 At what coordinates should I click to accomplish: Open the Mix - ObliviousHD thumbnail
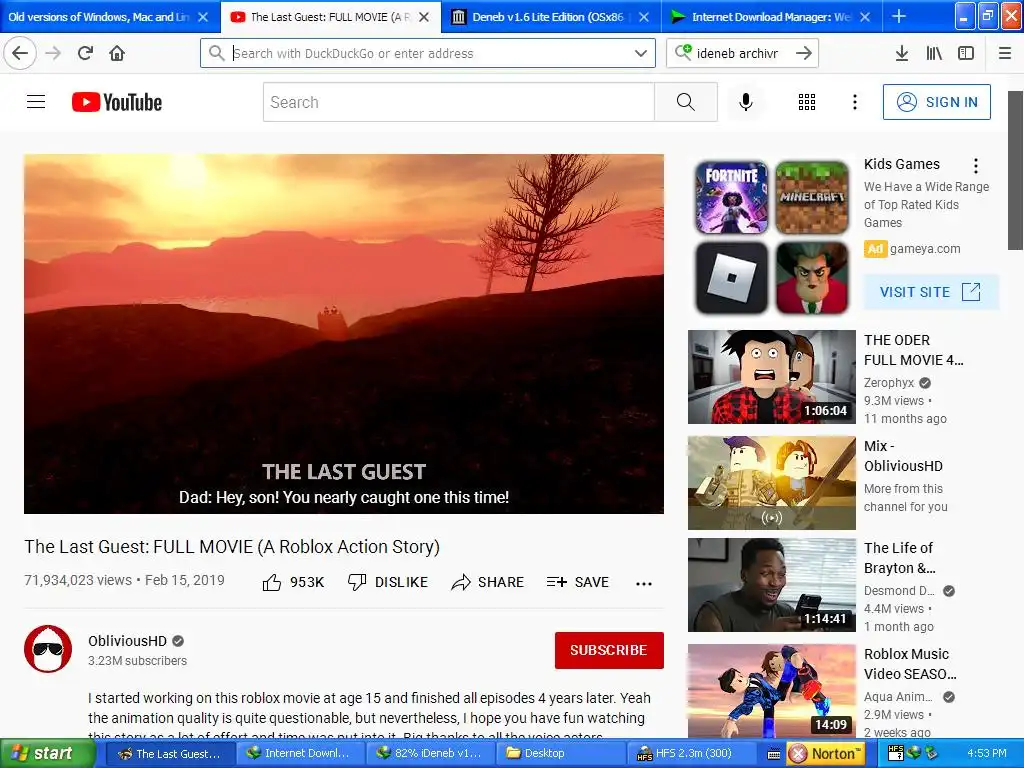[772, 483]
